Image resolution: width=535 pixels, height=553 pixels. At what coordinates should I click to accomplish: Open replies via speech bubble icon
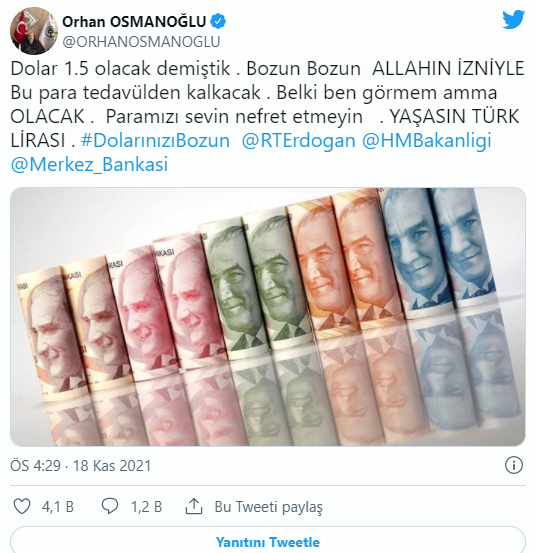(x=110, y=506)
